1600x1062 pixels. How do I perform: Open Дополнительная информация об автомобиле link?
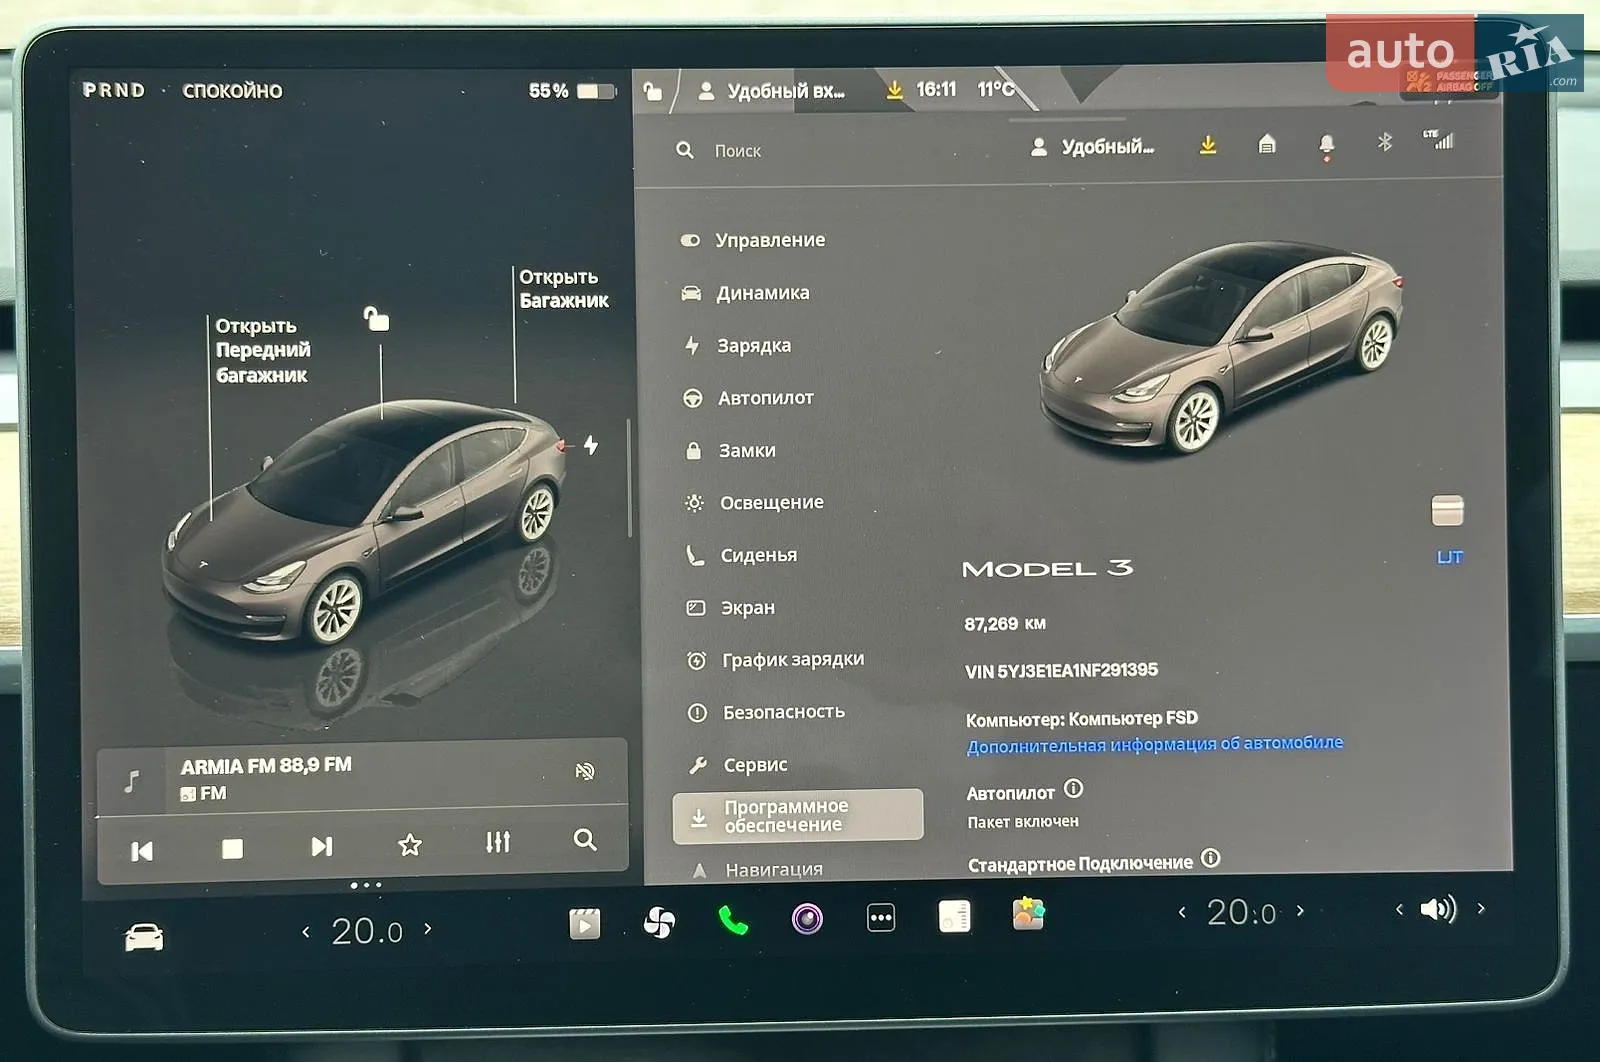[1154, 744]
